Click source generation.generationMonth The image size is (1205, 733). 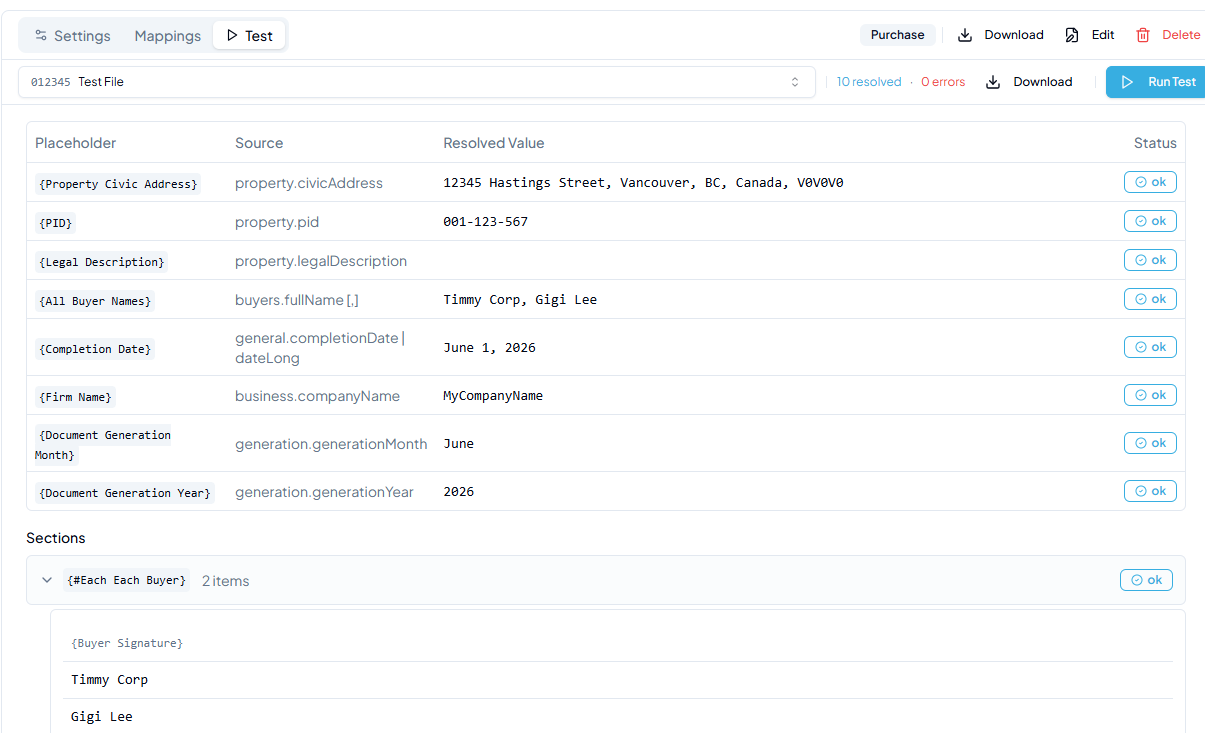click(x=331, y=444)
